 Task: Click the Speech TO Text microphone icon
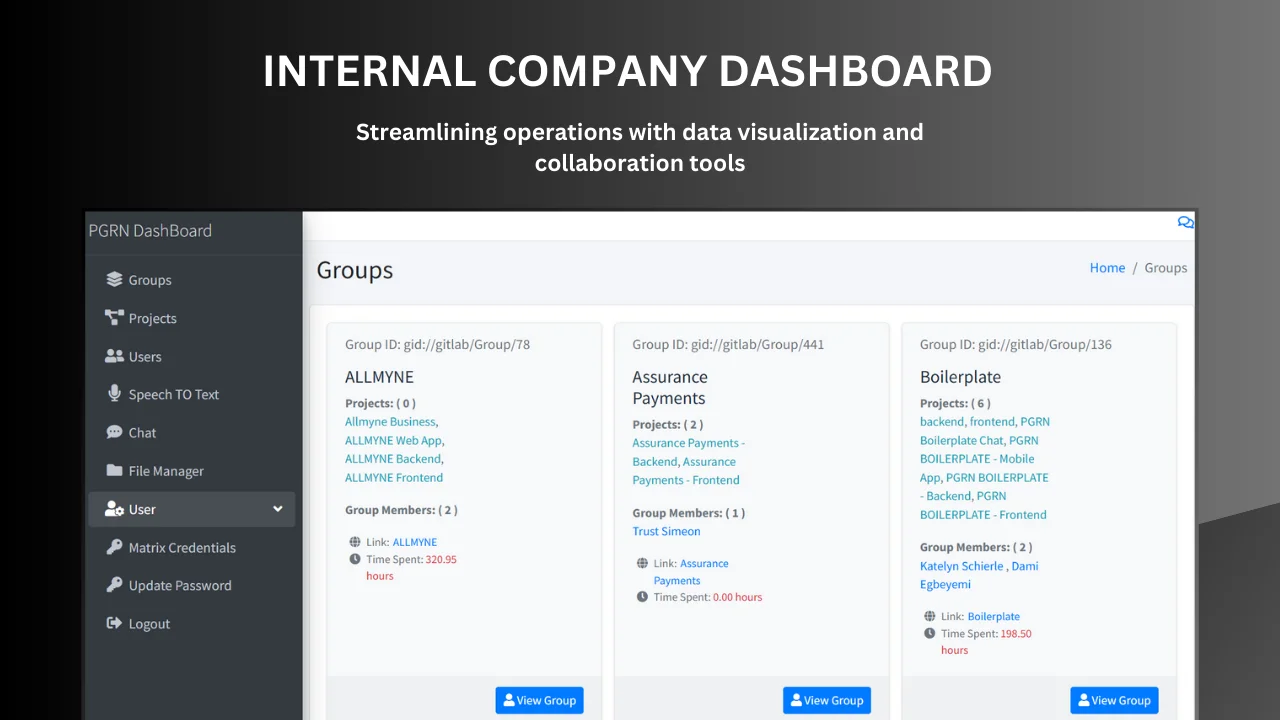pos(114,394)
